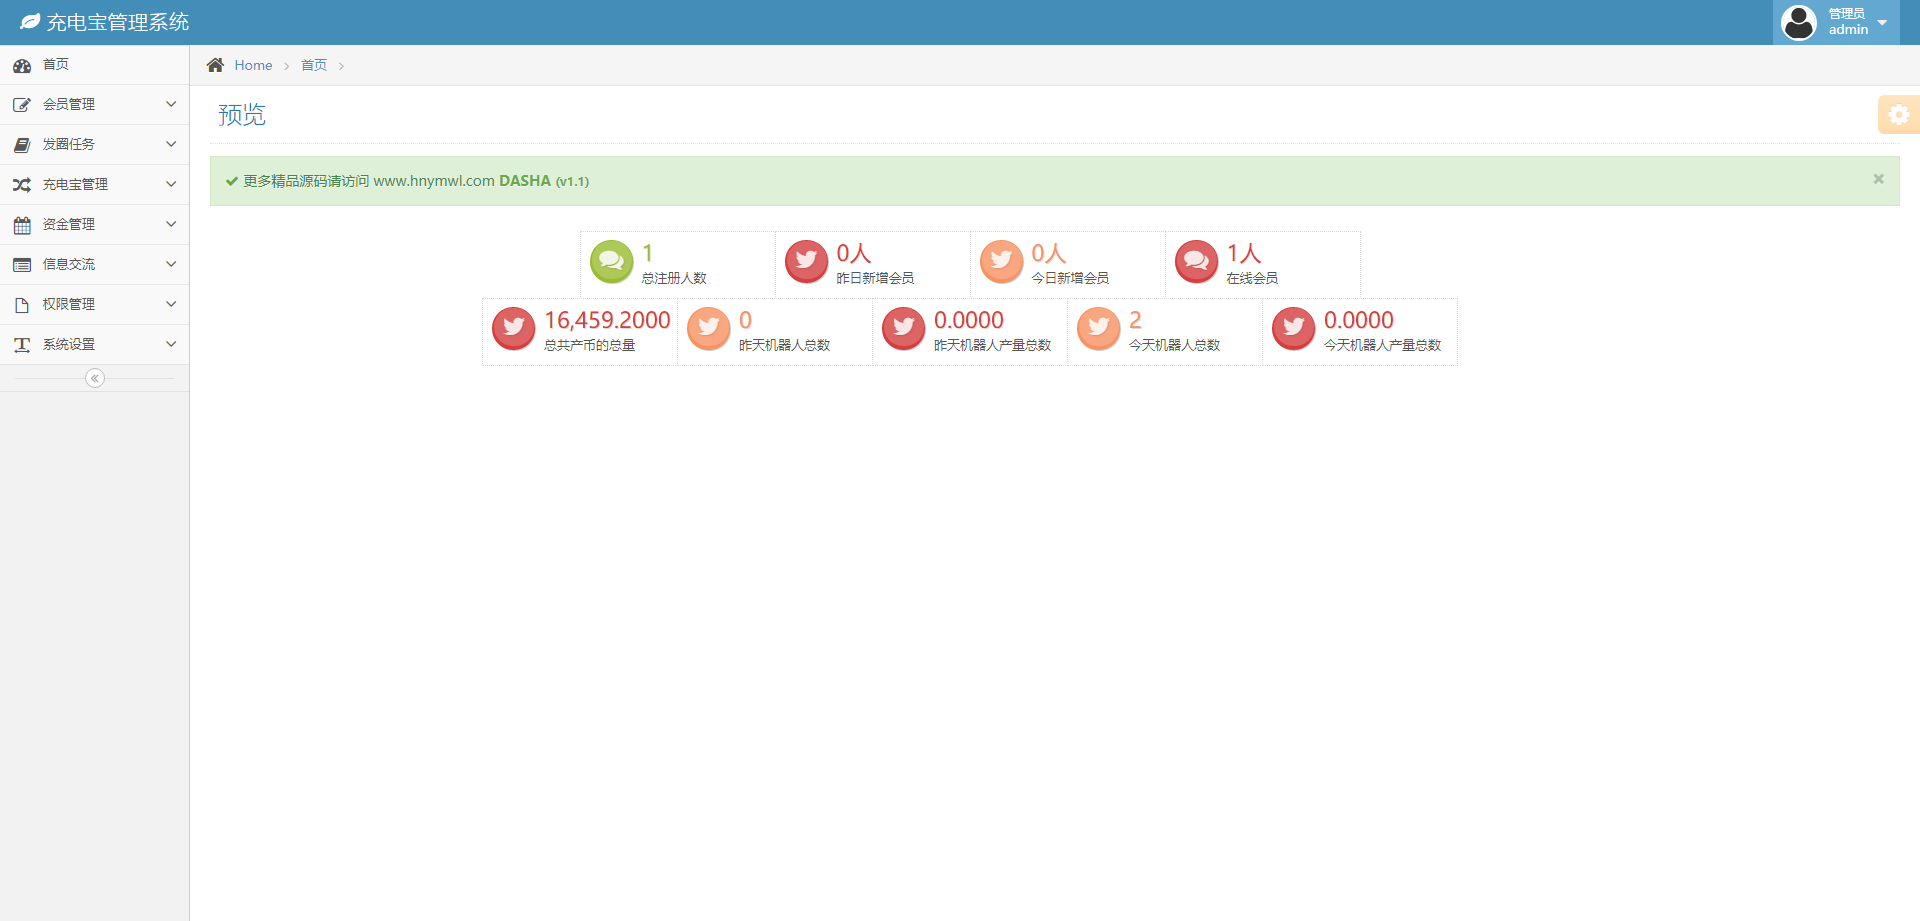This screenshot has width=1920, height=921.
Task: Open the 权限管理 sidebar menu
Action: click(x=68, y=304)
